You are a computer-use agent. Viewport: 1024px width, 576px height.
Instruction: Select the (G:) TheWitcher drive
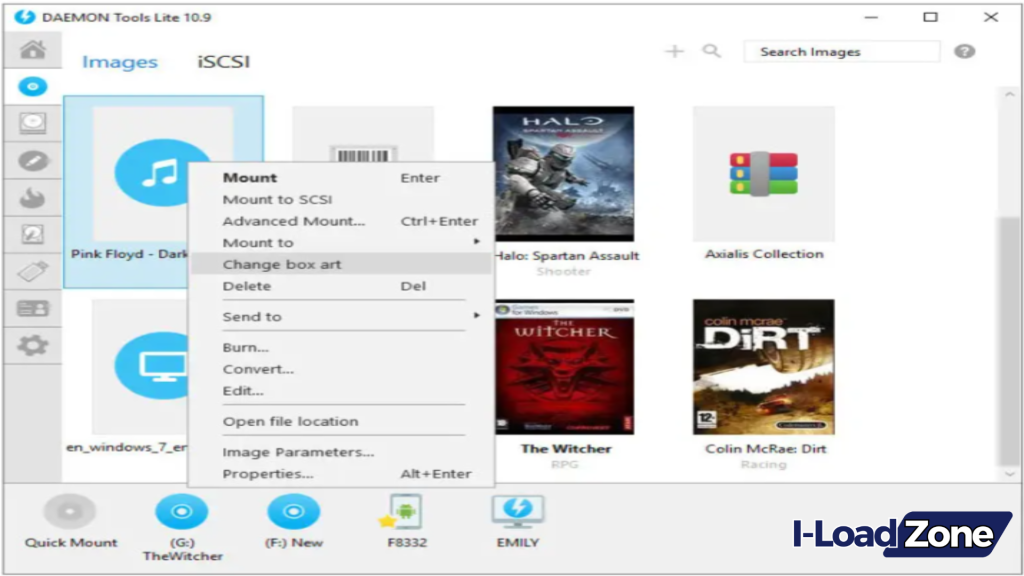click(x=182, y=513)
